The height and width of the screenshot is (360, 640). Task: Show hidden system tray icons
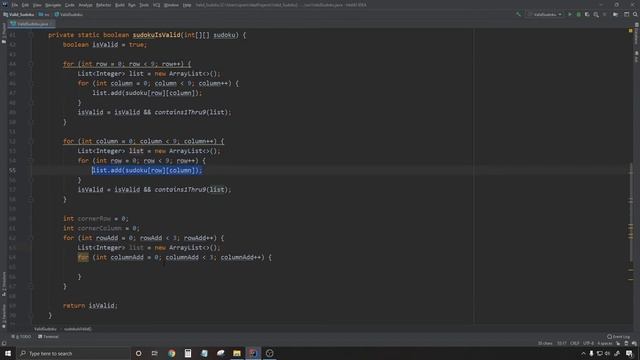click(583, 353)
